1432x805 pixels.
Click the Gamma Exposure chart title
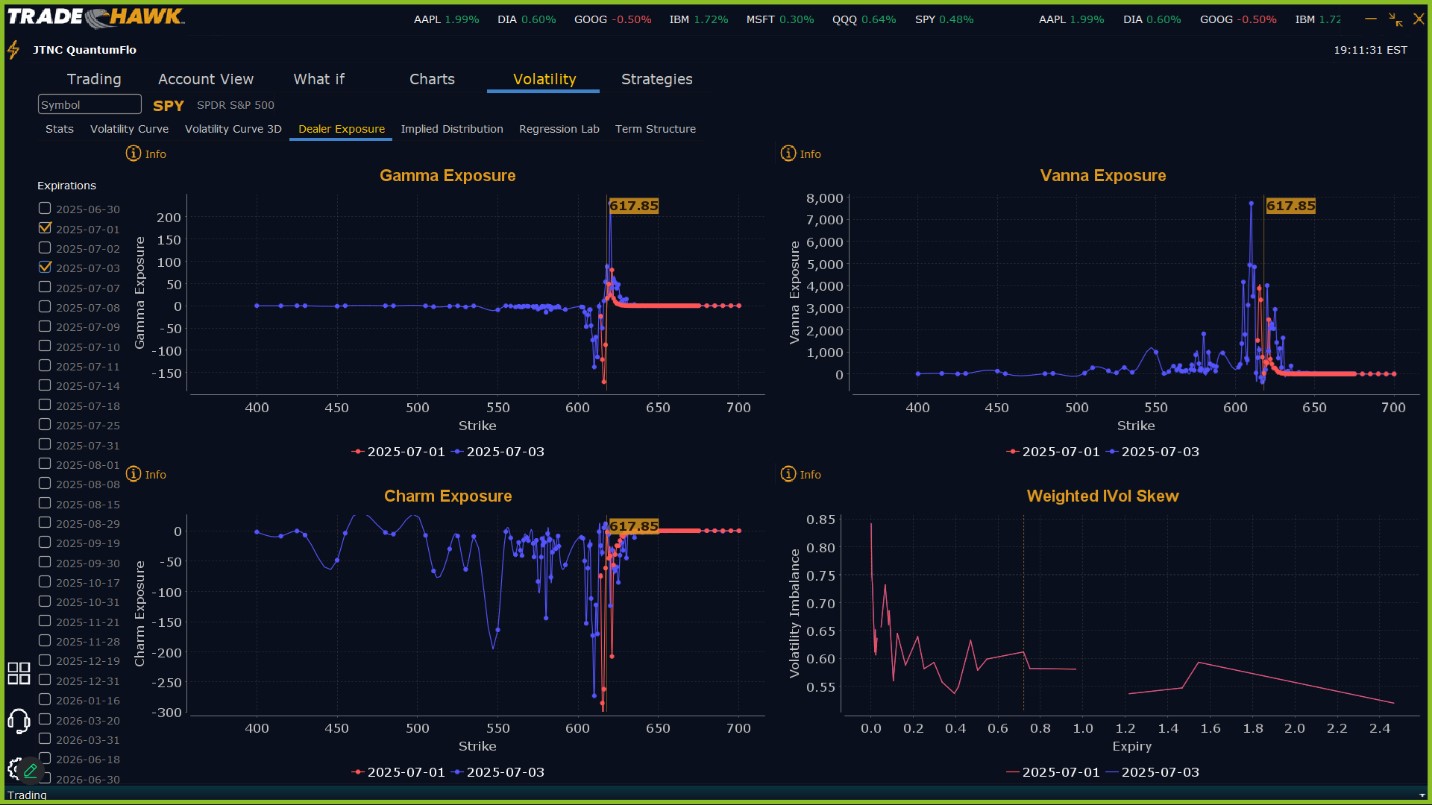coord(448,175)
